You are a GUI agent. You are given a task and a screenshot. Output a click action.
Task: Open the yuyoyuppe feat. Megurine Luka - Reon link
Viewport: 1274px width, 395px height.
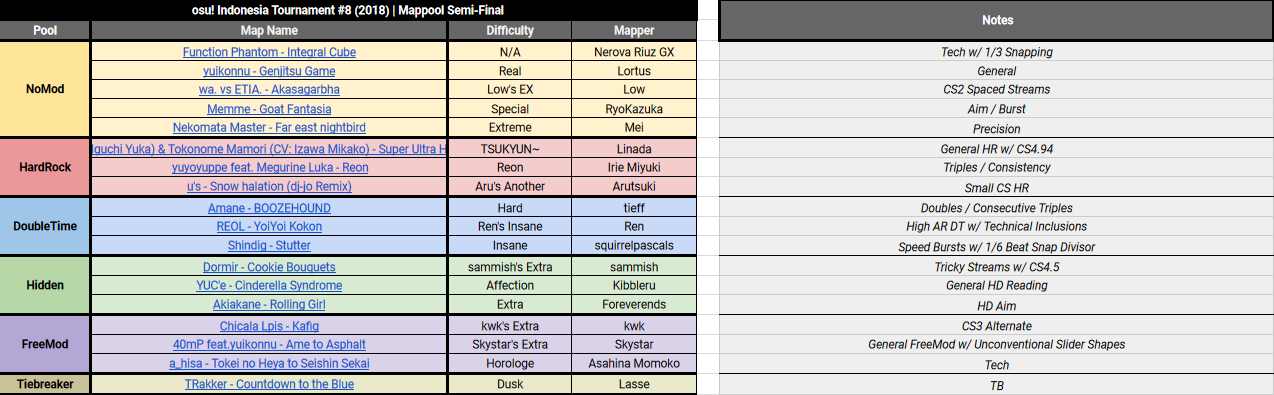tap(269, 167)
